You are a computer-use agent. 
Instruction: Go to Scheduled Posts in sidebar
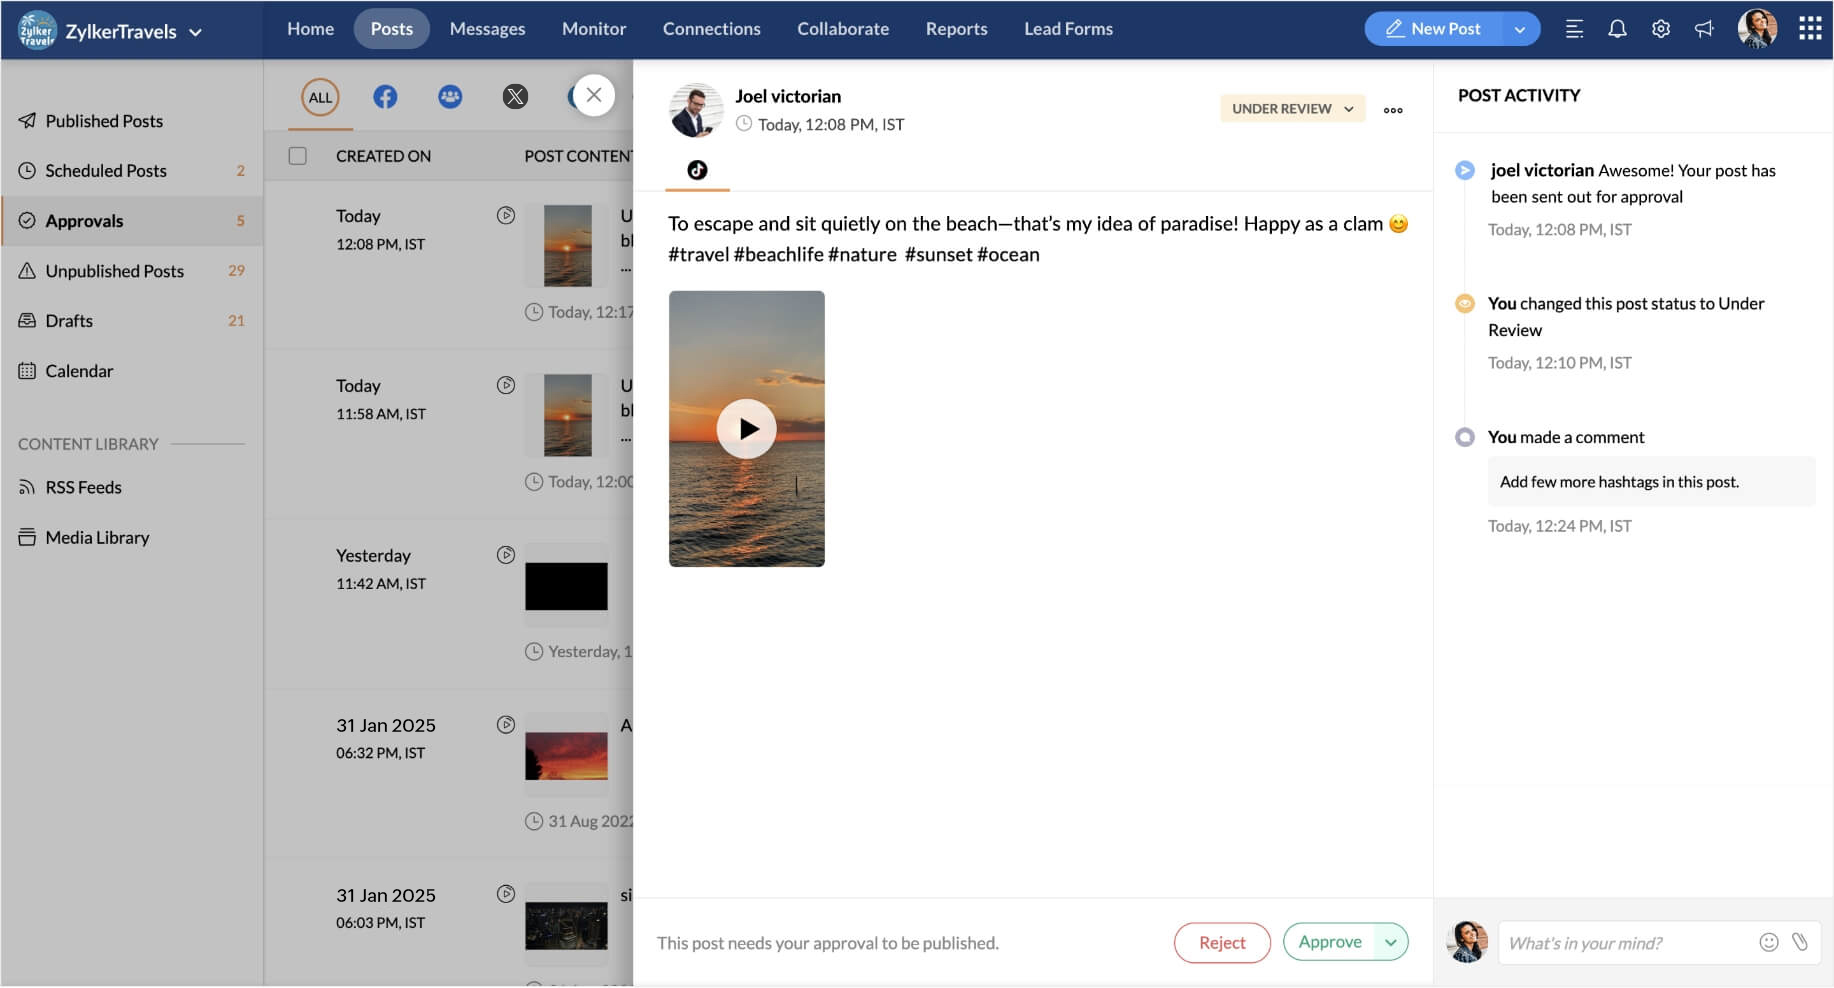[106, 171]
